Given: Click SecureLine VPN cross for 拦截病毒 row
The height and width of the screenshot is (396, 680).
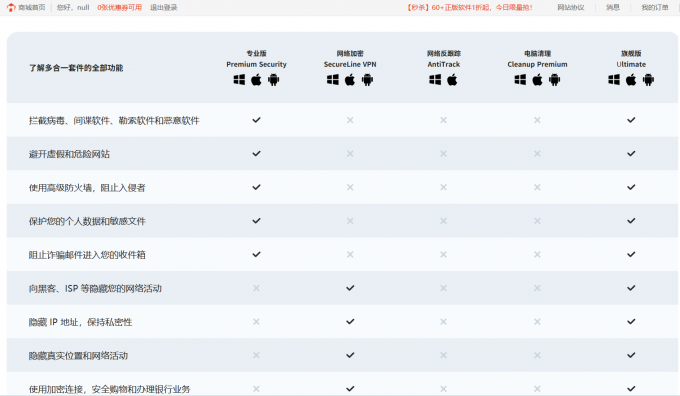Looking at the screenshot, I should click(350, 120).
